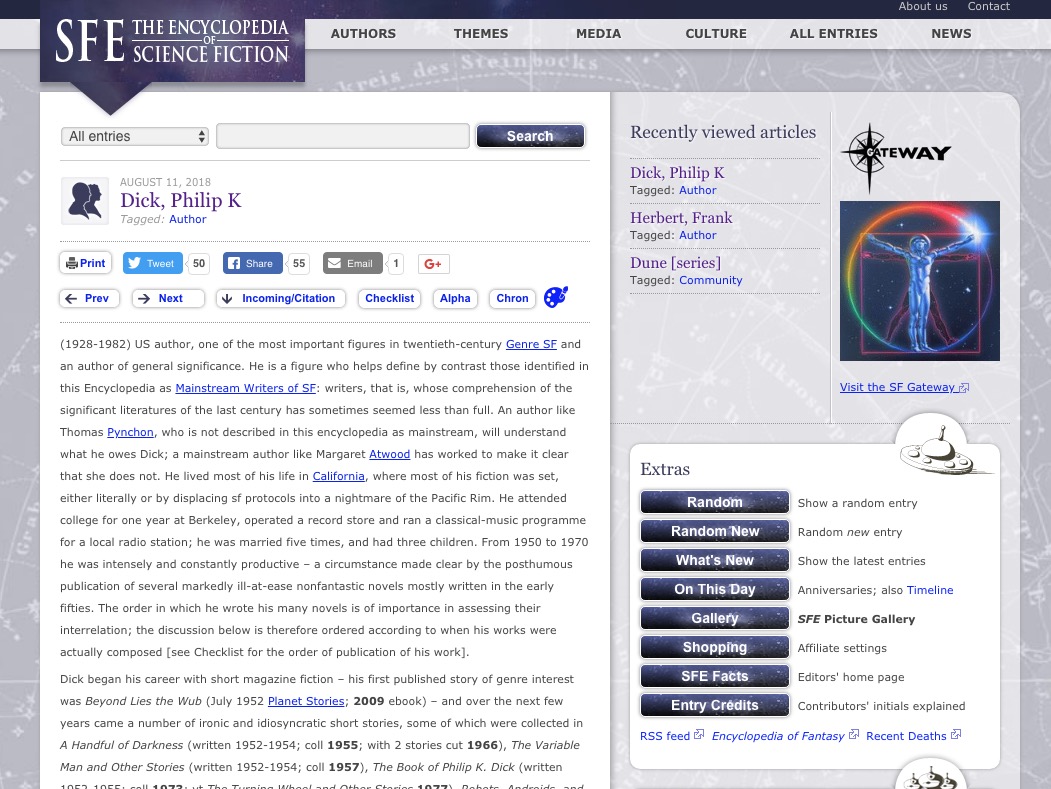Email this entry to someone
This screenshot has width=1051, height=789.
coord(353,263)
